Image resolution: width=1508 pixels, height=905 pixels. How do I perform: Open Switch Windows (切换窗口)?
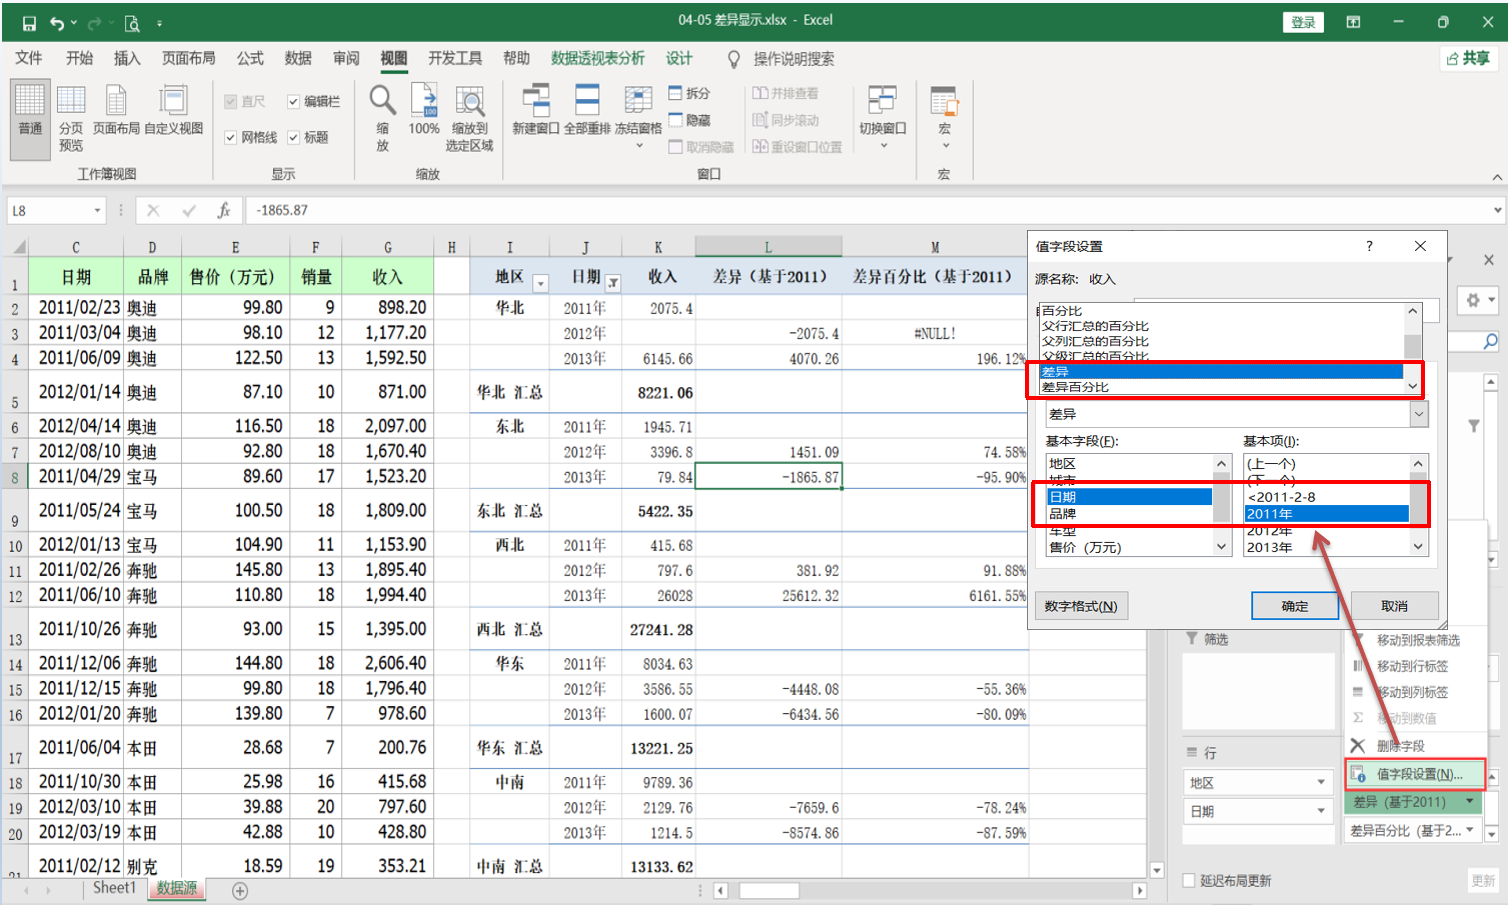coord(882,118)
